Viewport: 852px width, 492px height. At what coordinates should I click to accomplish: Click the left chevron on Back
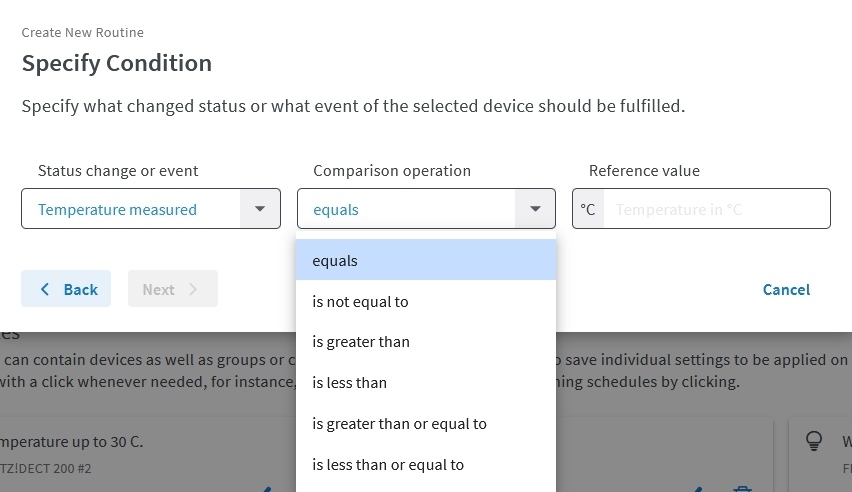tap(45, 289)
